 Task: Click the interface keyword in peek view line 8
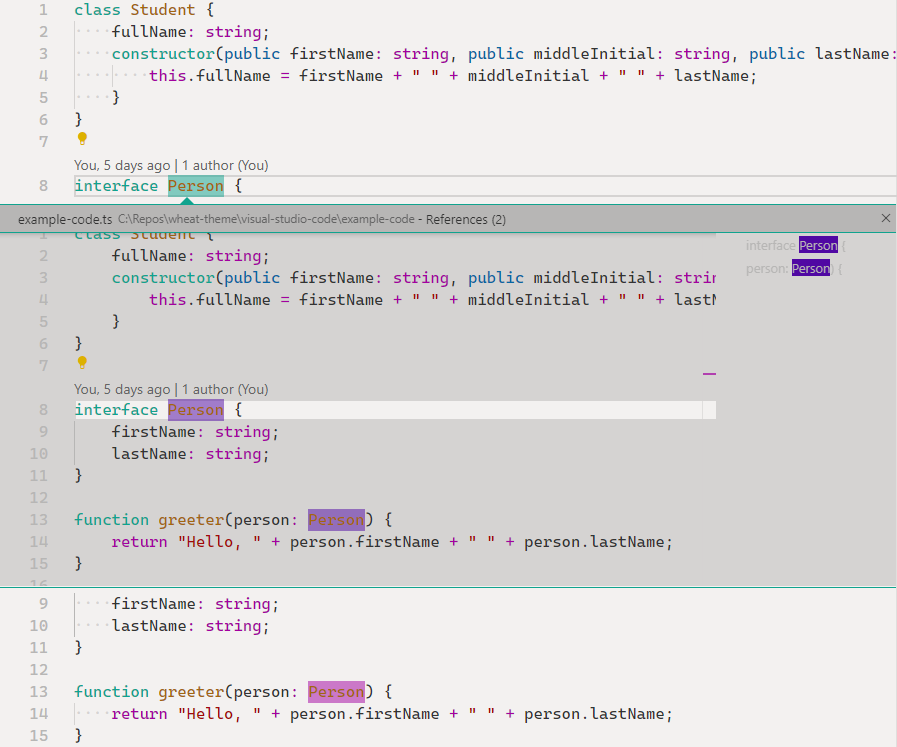click(116, 410)
